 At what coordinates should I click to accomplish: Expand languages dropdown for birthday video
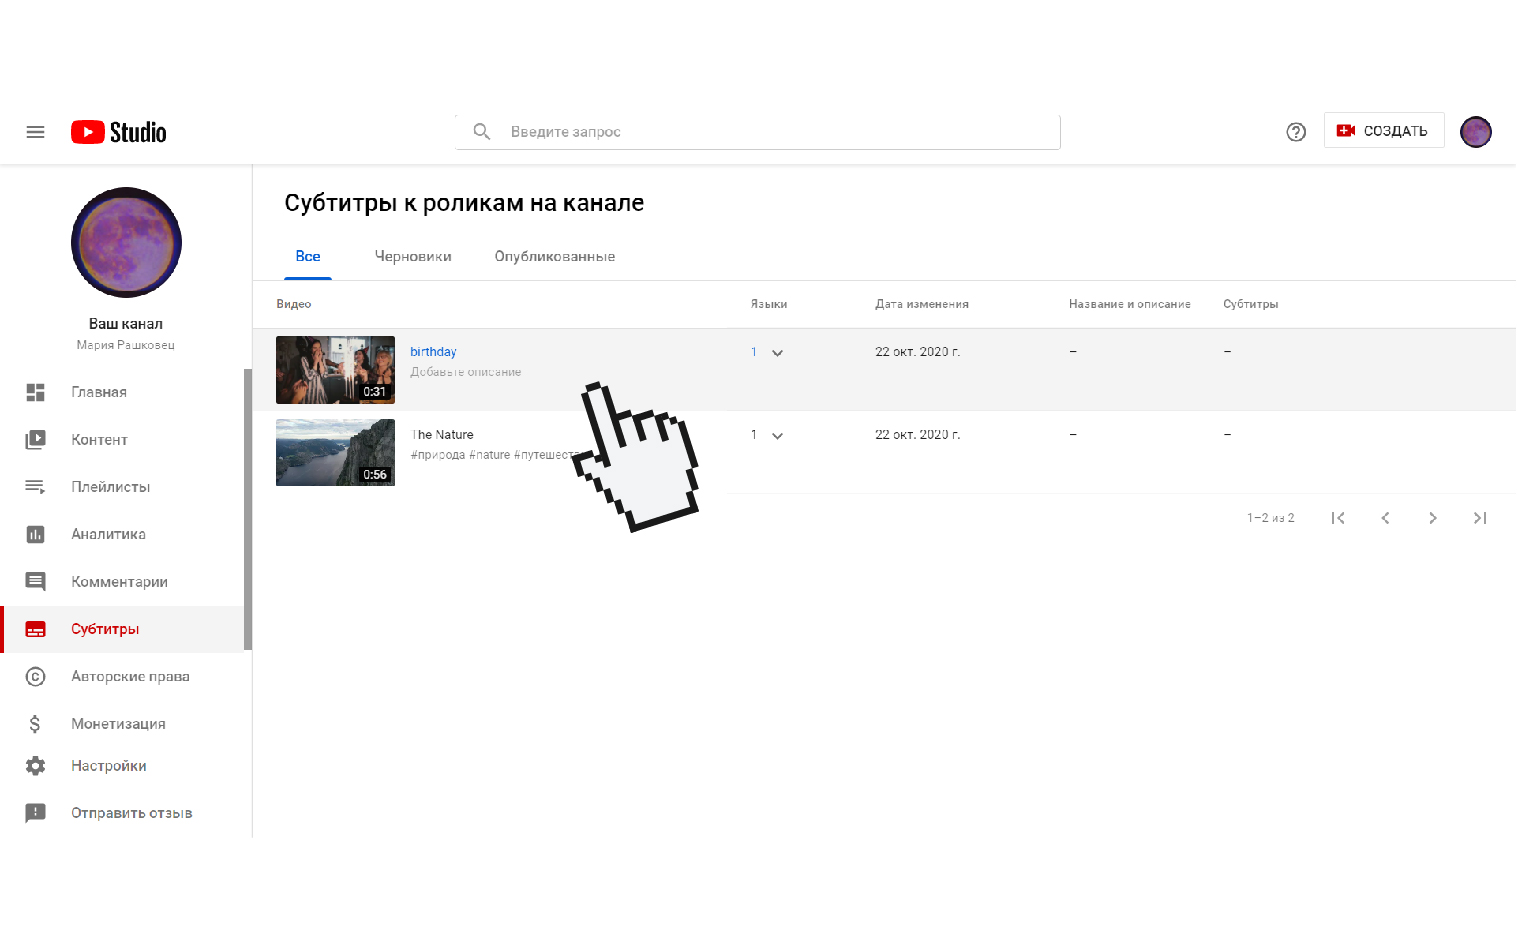click(777, 353)
